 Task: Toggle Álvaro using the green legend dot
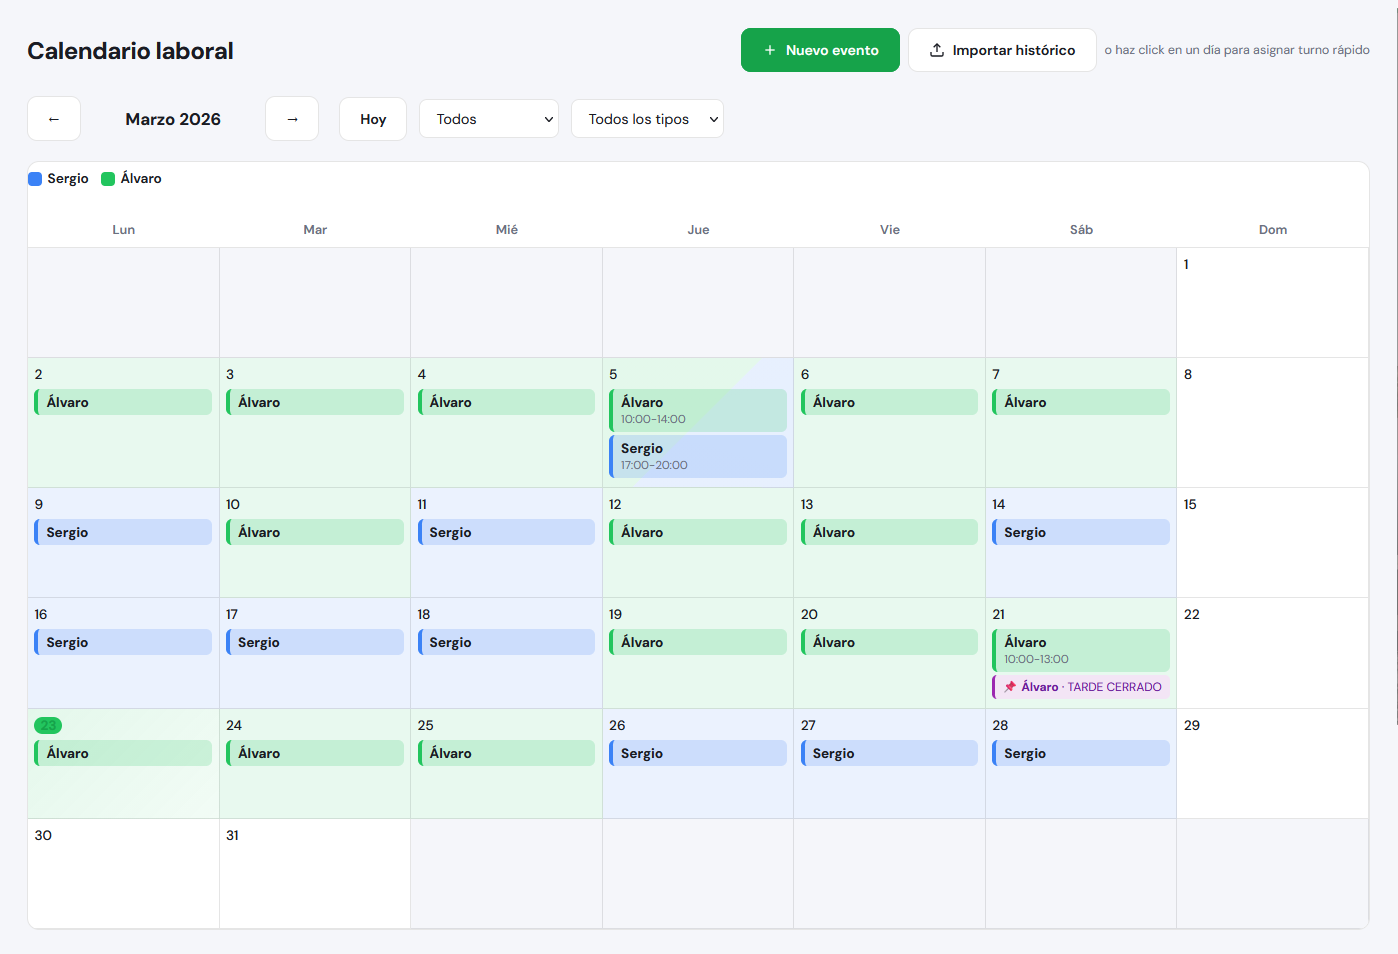[108, 178]
